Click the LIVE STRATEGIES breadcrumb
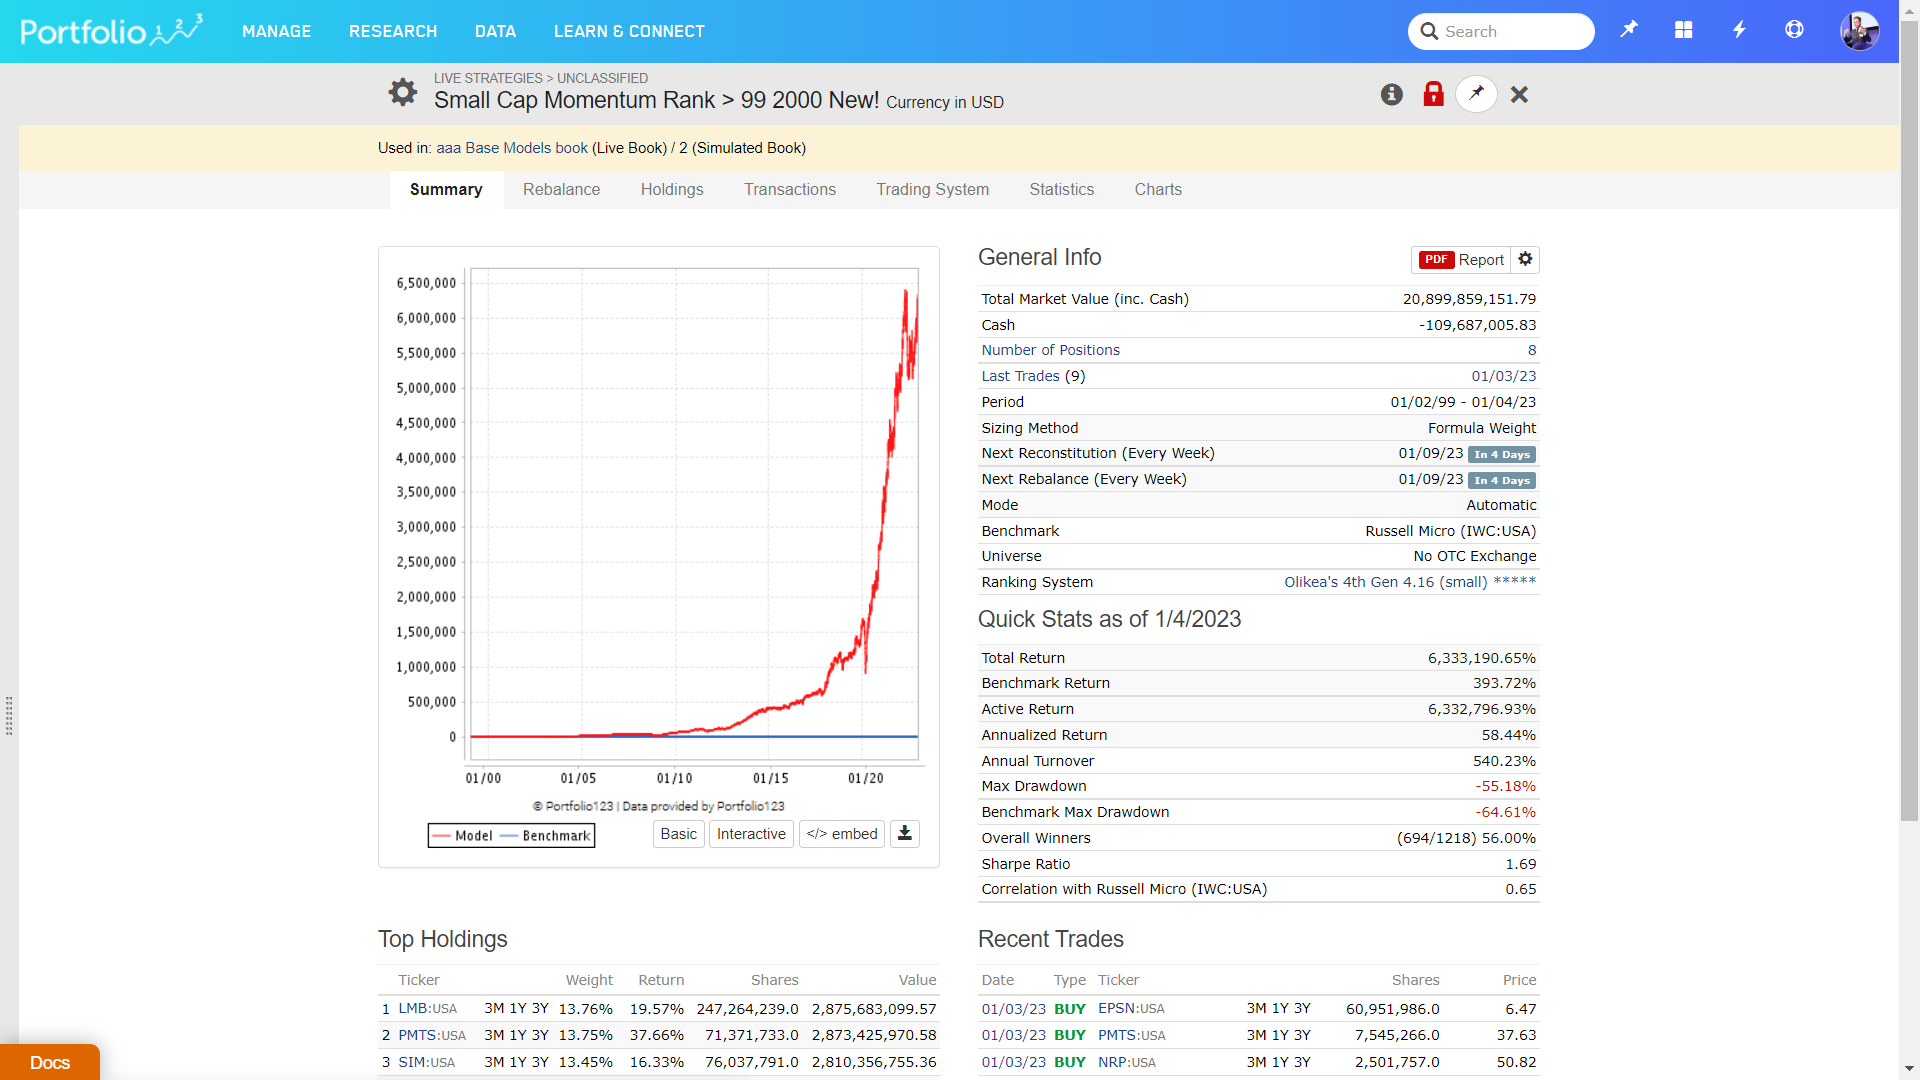1920x1080 pixels. (x=488, y=78)
